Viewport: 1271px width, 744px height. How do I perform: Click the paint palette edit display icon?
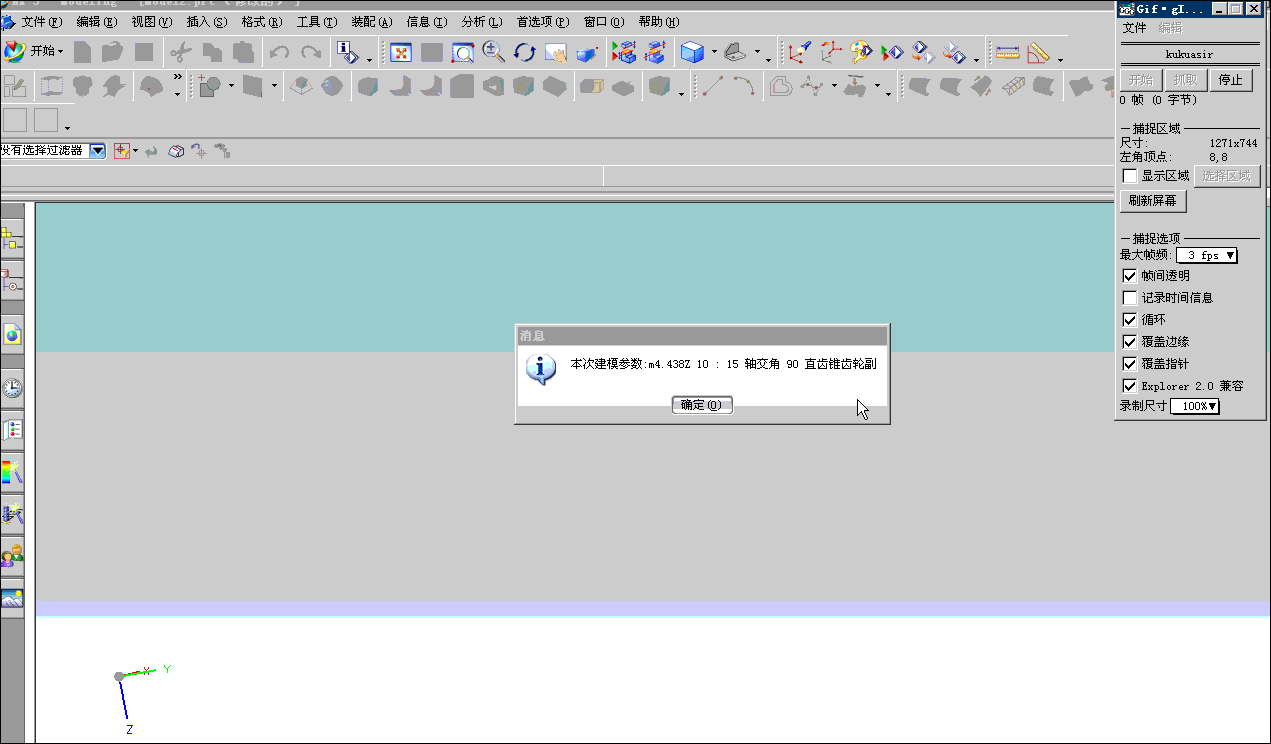861,52
